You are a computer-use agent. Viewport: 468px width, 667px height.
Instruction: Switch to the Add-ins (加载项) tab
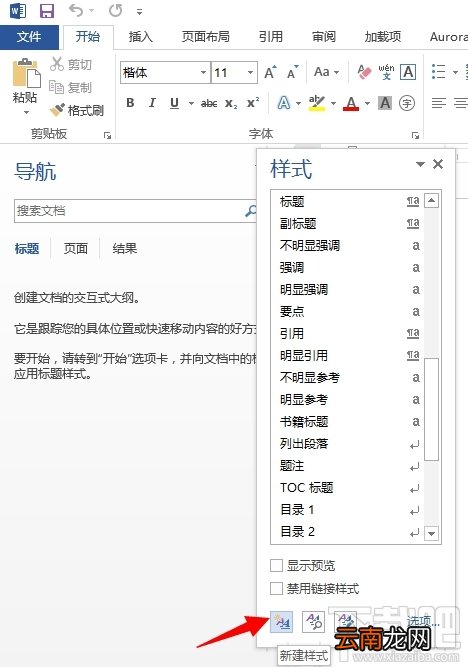(382, 37)
